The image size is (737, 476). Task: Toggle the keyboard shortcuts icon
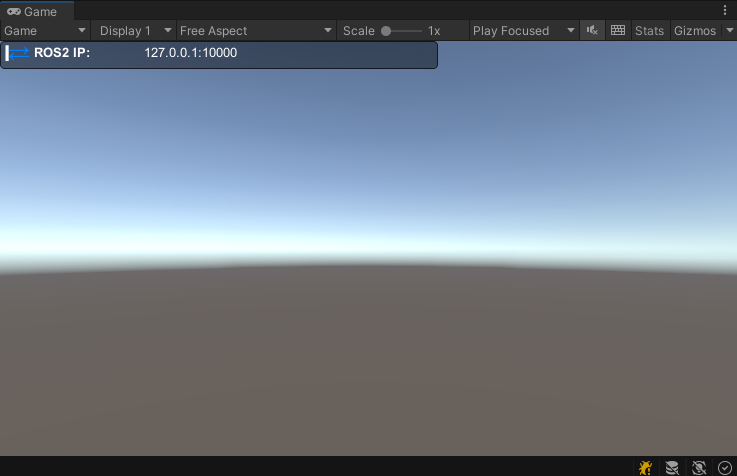tap(618, 31)
